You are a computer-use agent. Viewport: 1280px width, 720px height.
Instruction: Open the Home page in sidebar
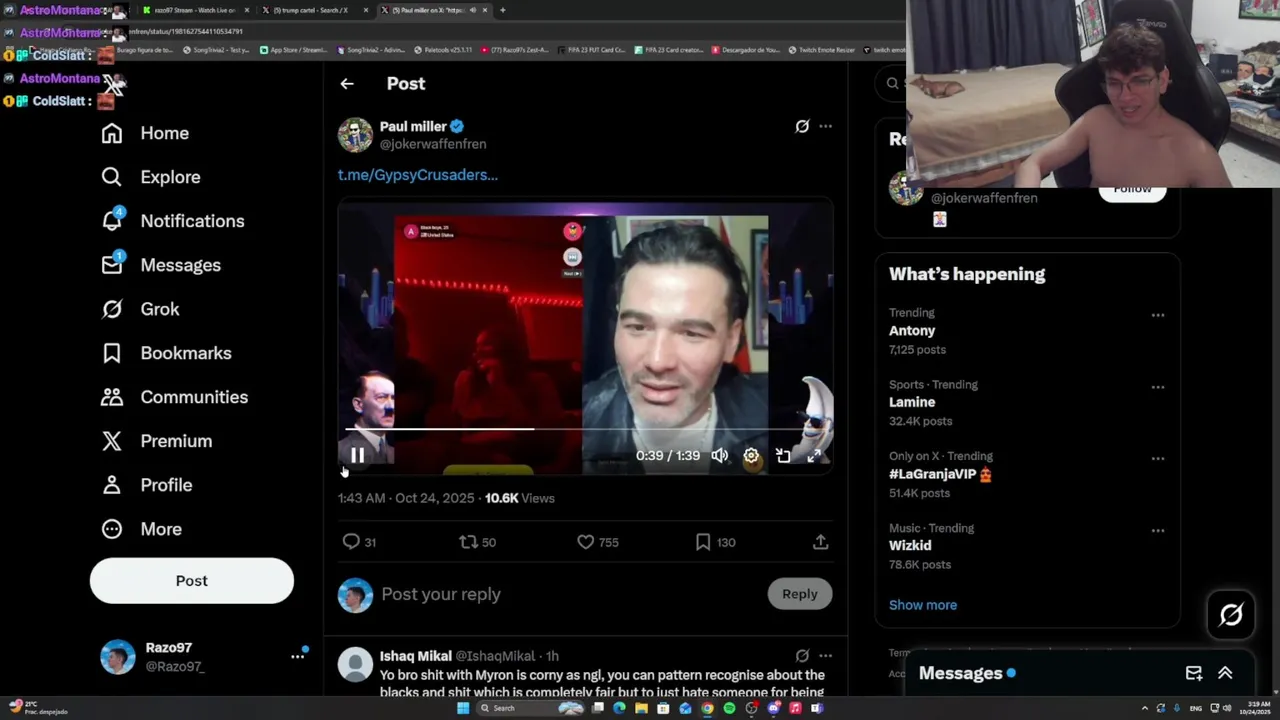coord(145,133)
